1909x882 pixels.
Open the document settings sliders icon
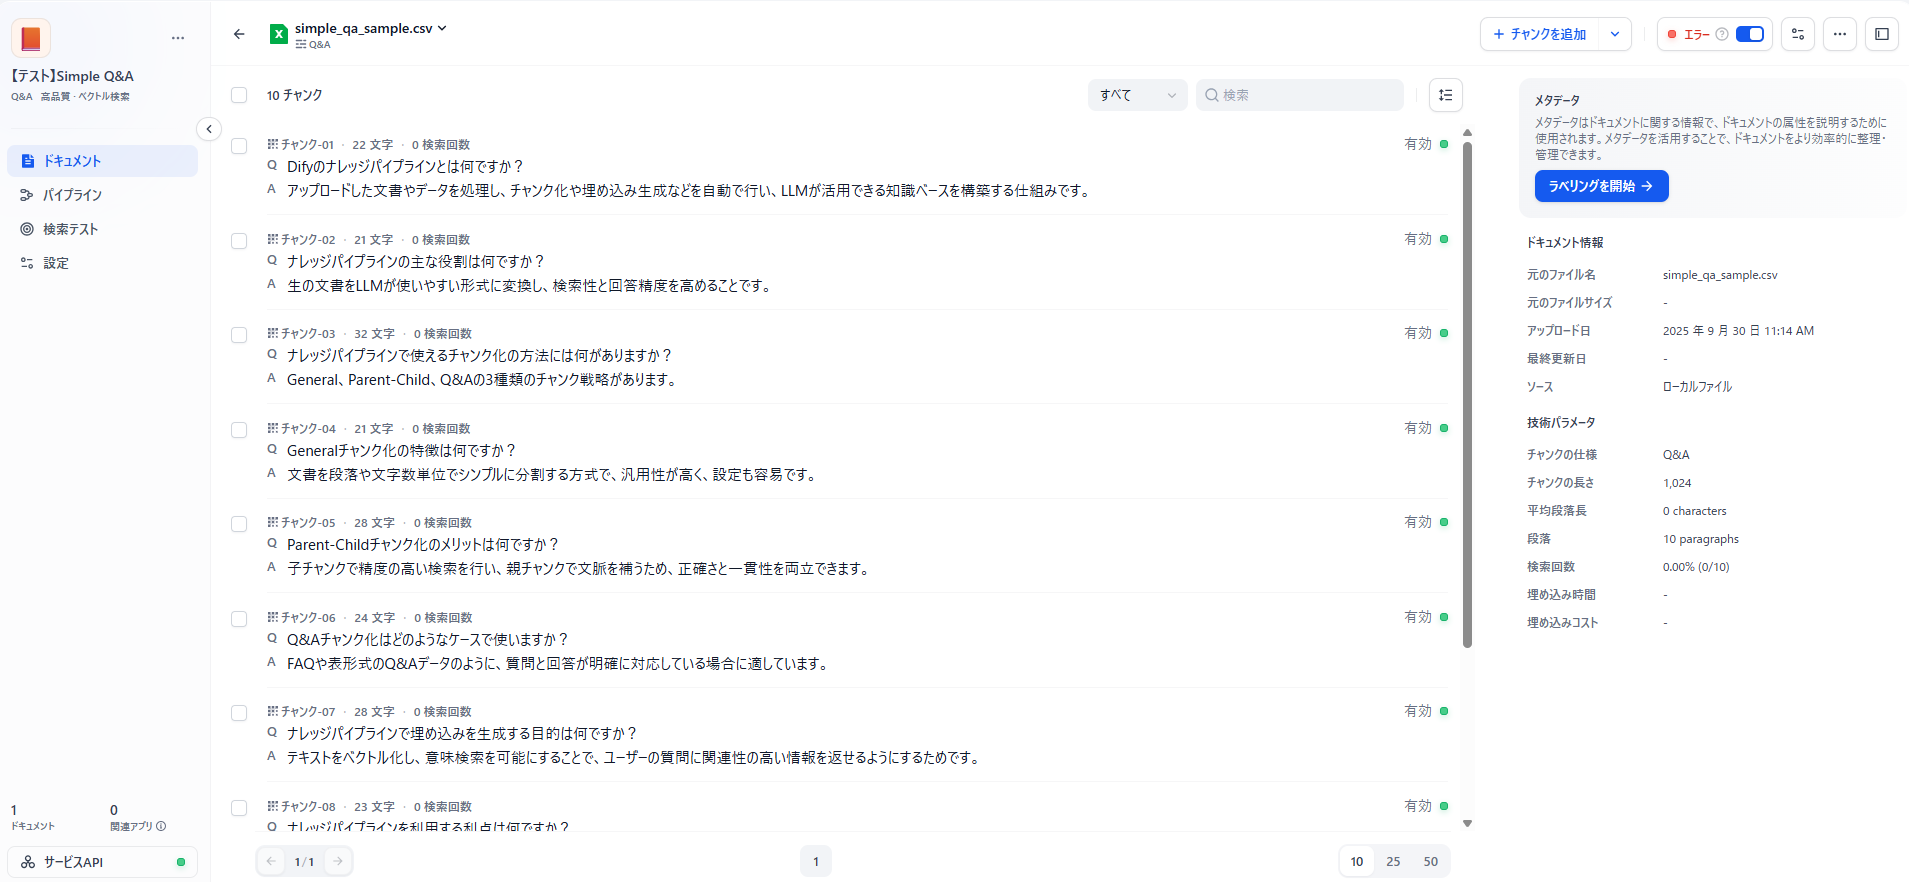coord(1797,34)
